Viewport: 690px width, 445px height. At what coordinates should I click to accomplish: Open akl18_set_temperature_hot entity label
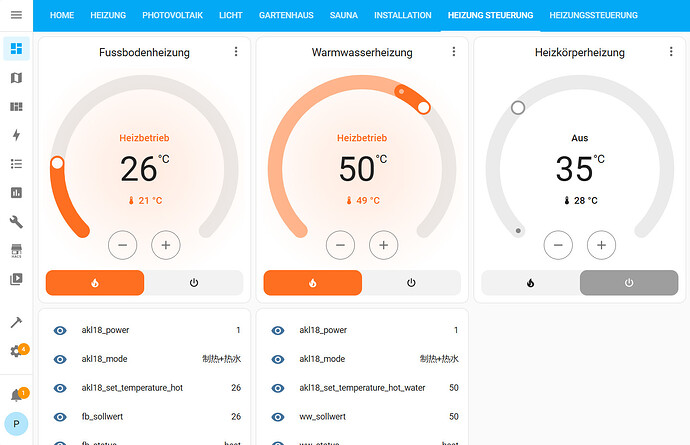pos(132,388)
